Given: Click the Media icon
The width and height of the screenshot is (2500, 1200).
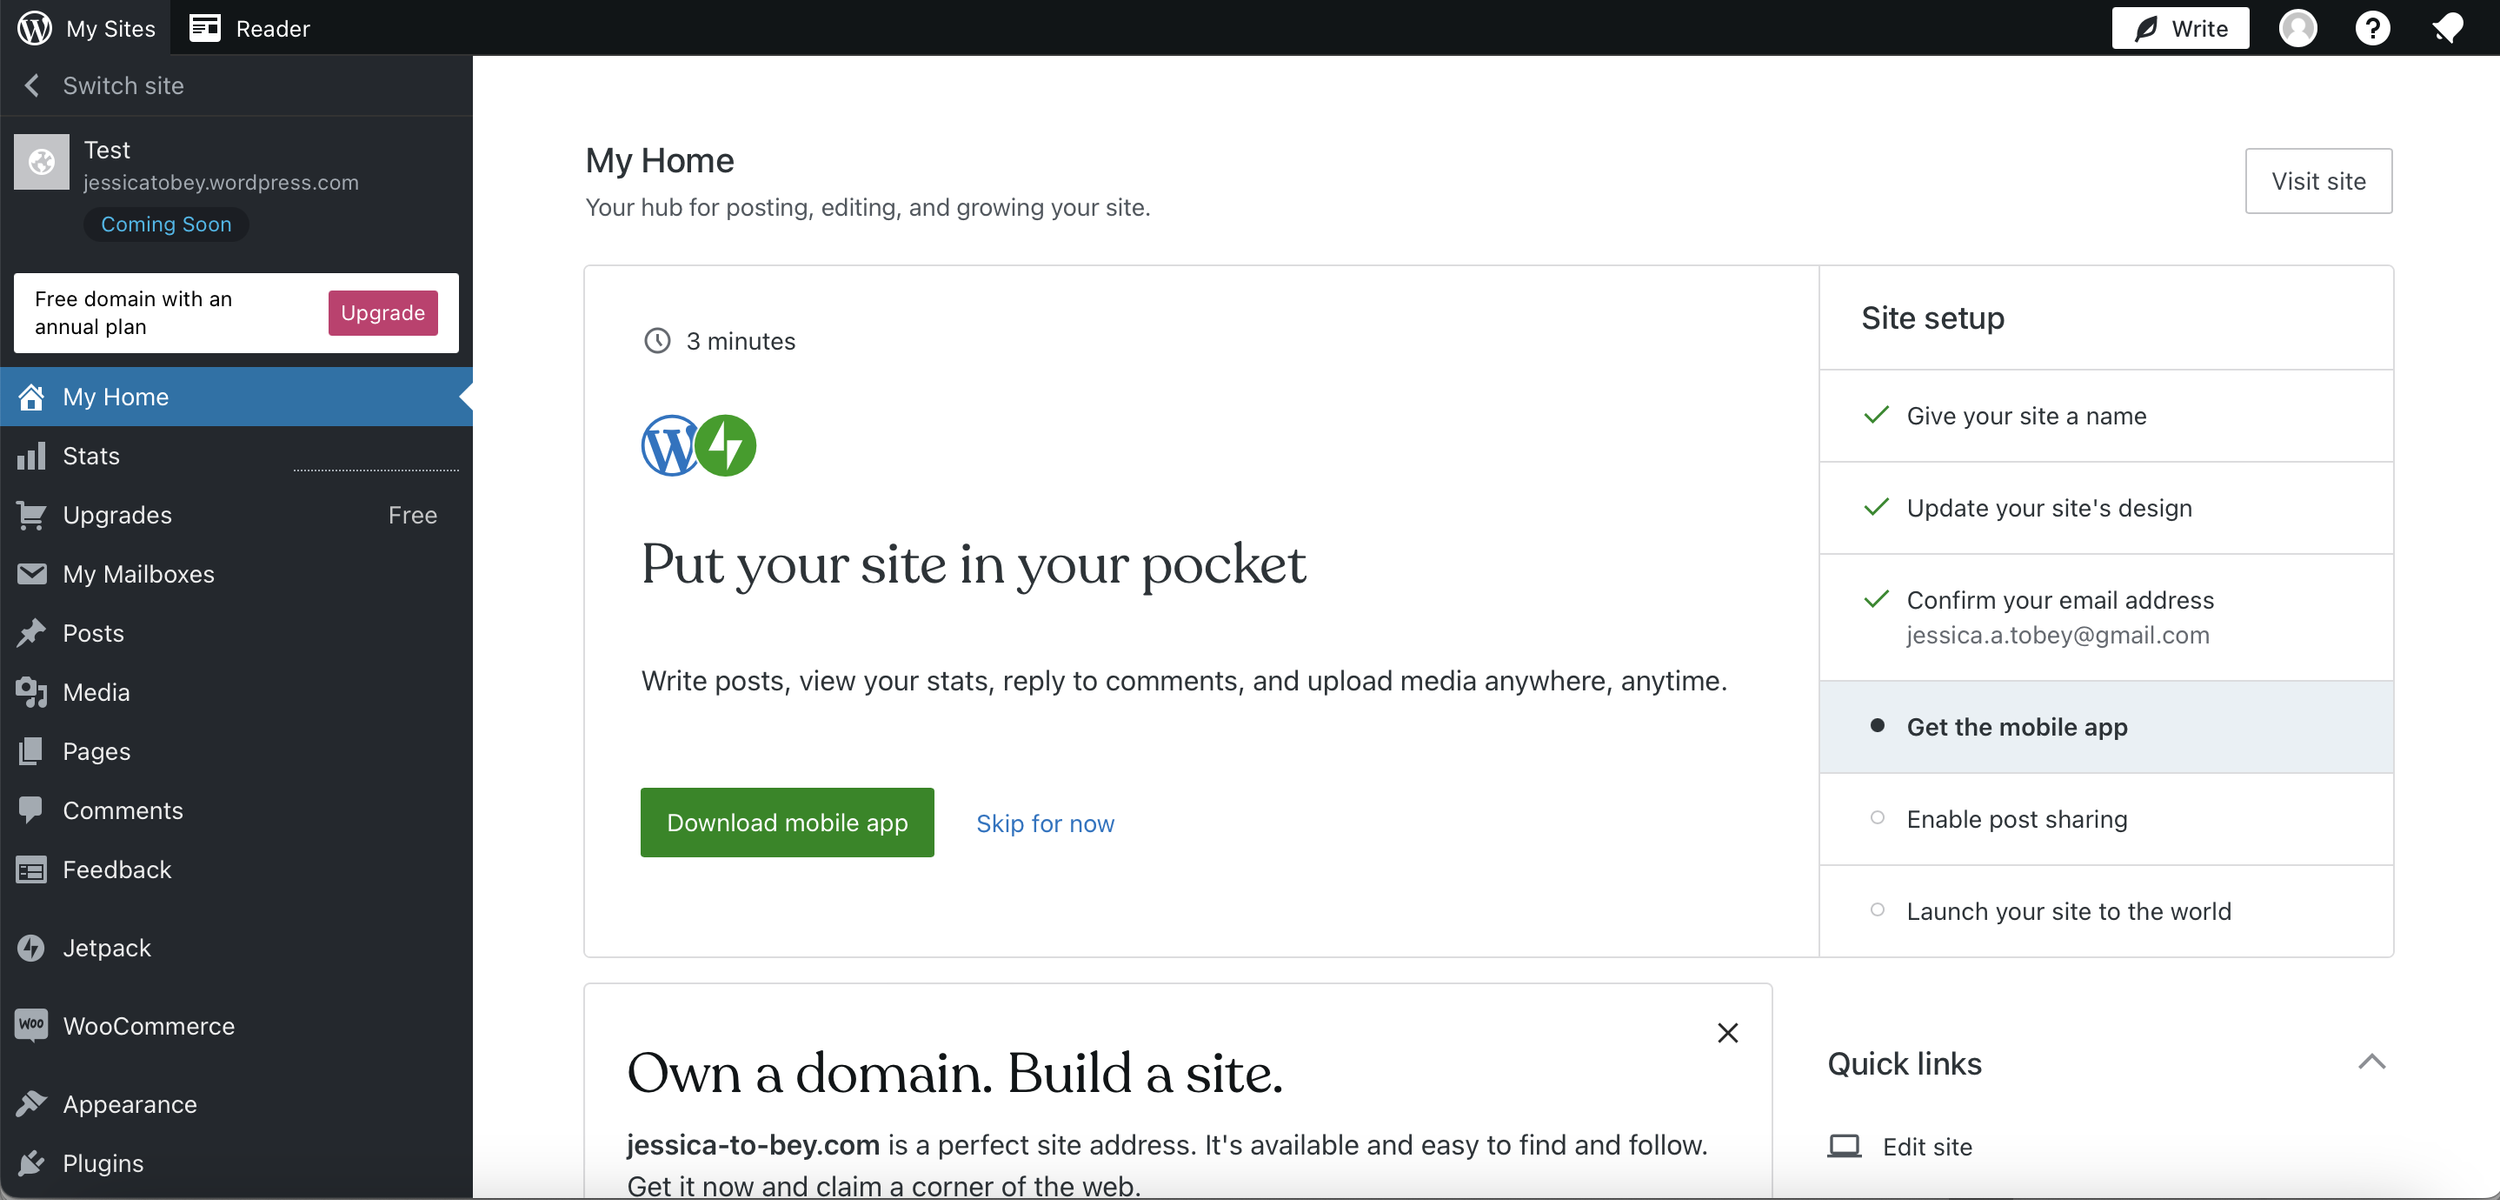Looking at the screenshot, I should coord(31,692).
